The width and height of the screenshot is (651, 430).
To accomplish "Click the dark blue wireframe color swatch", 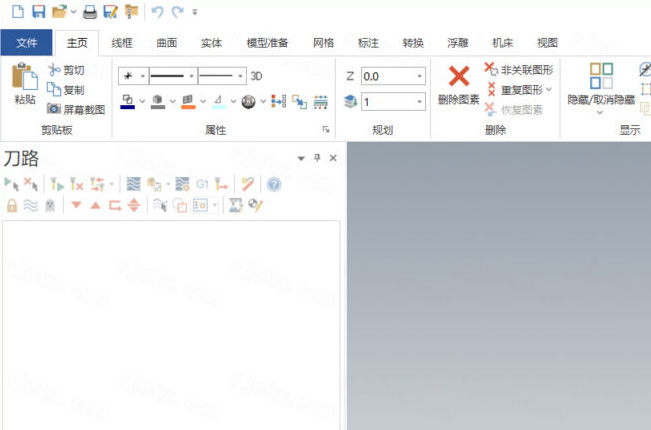I will tap(127, 102).
